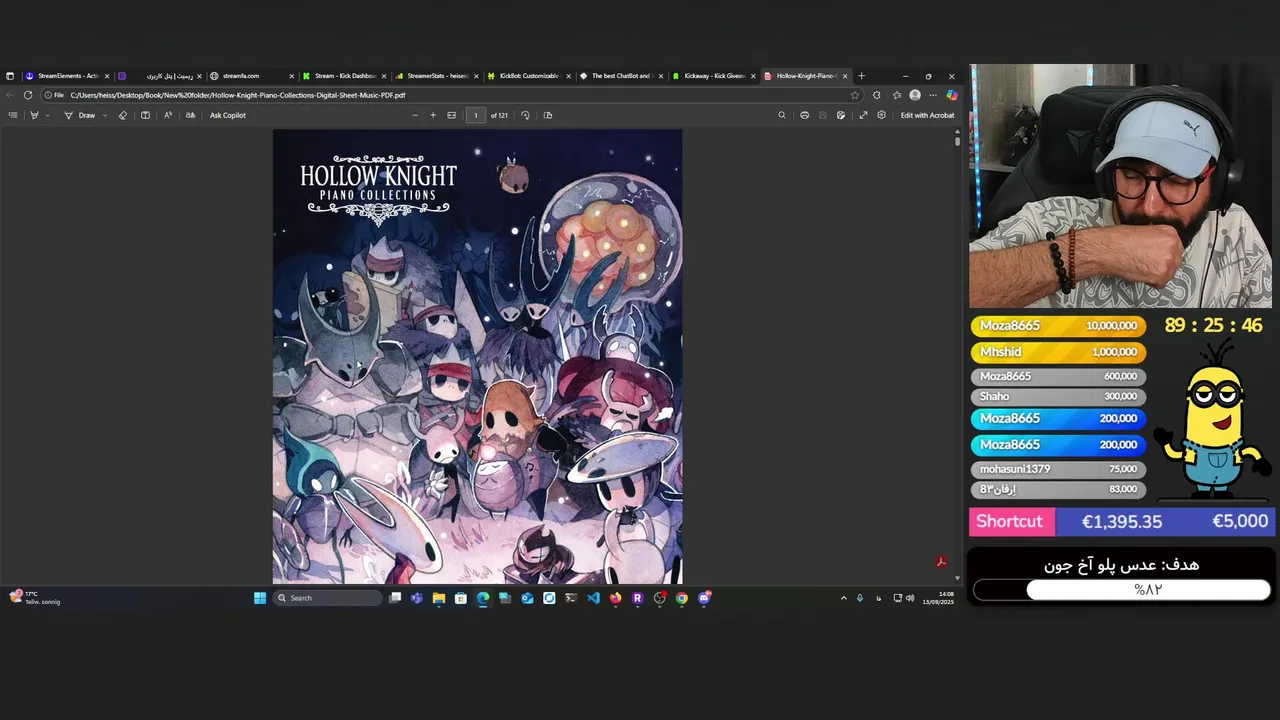Image resolution: width=1280 pixels, height=720 pixels.
Task: Zoom out the PDF with minus
Action: point(415,115)
